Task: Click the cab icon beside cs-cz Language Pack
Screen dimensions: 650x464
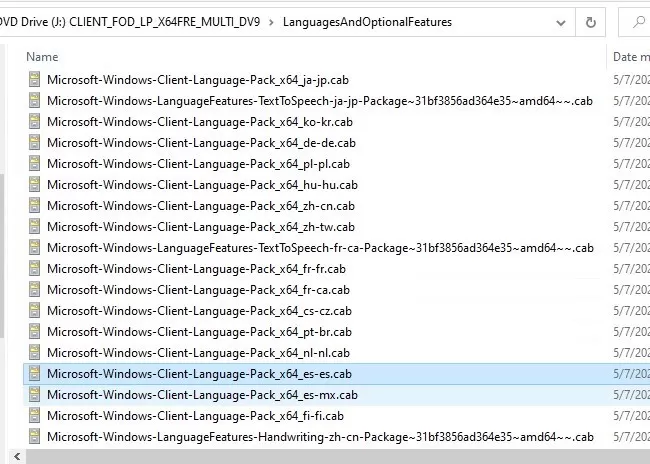Action: [x=34, y=311]
